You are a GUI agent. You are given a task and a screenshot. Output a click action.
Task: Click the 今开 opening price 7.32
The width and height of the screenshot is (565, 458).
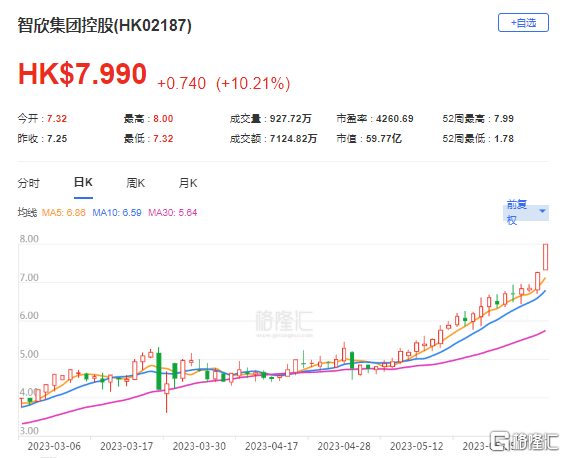pos(57,119)
